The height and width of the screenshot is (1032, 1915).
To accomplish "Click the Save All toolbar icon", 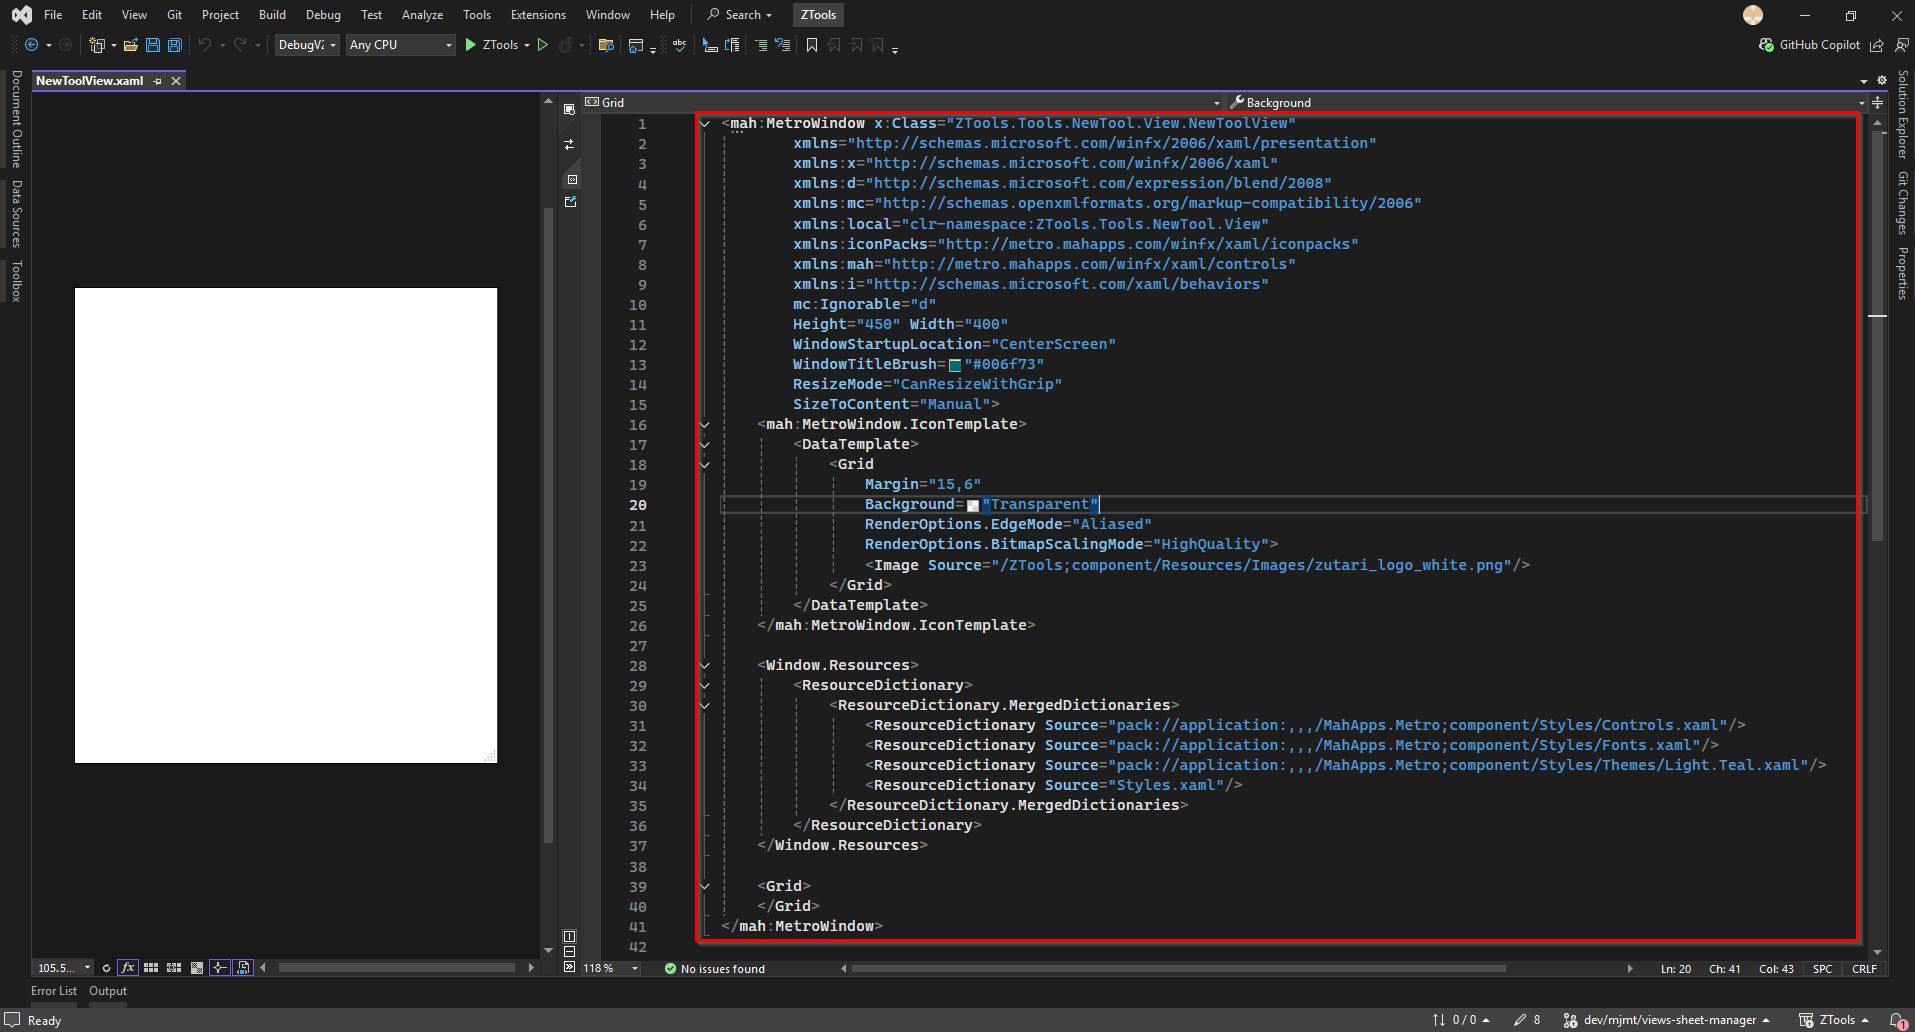I will point(175,45).
